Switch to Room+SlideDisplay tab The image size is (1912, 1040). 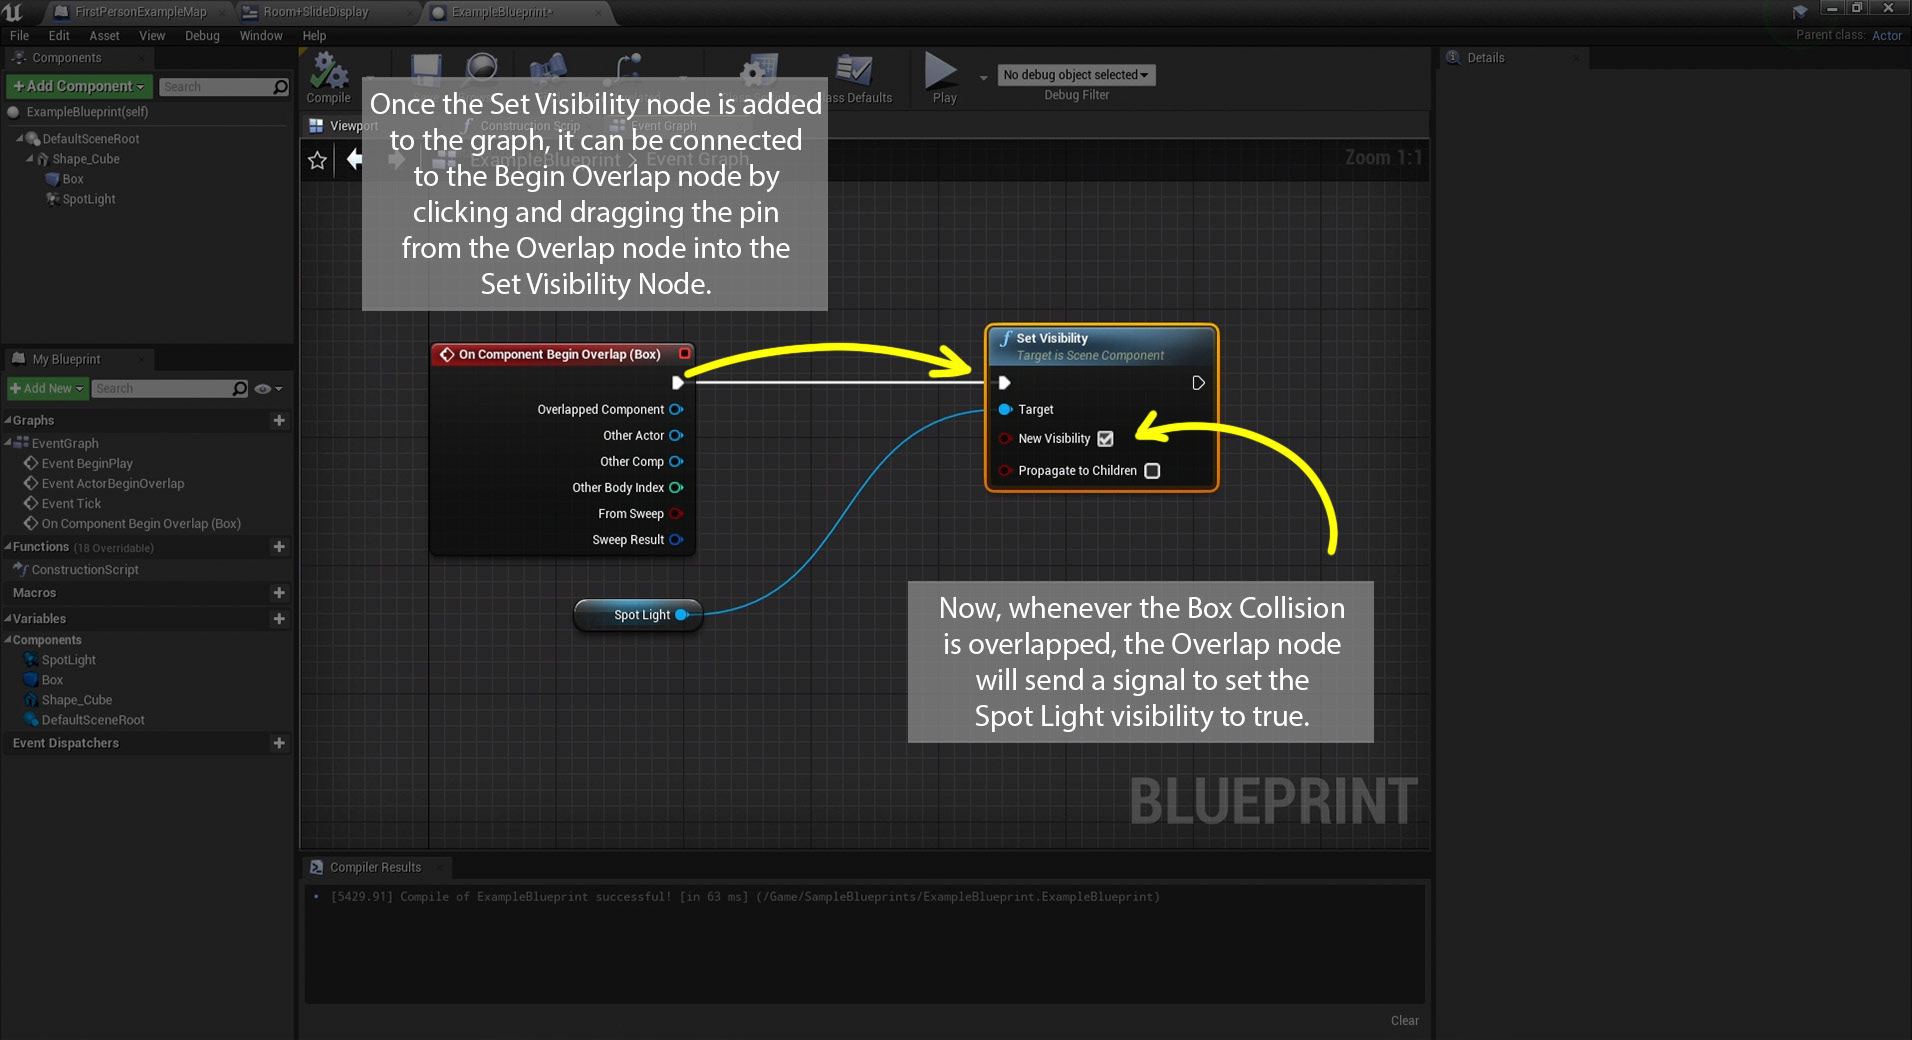click(x=316, y=12)
